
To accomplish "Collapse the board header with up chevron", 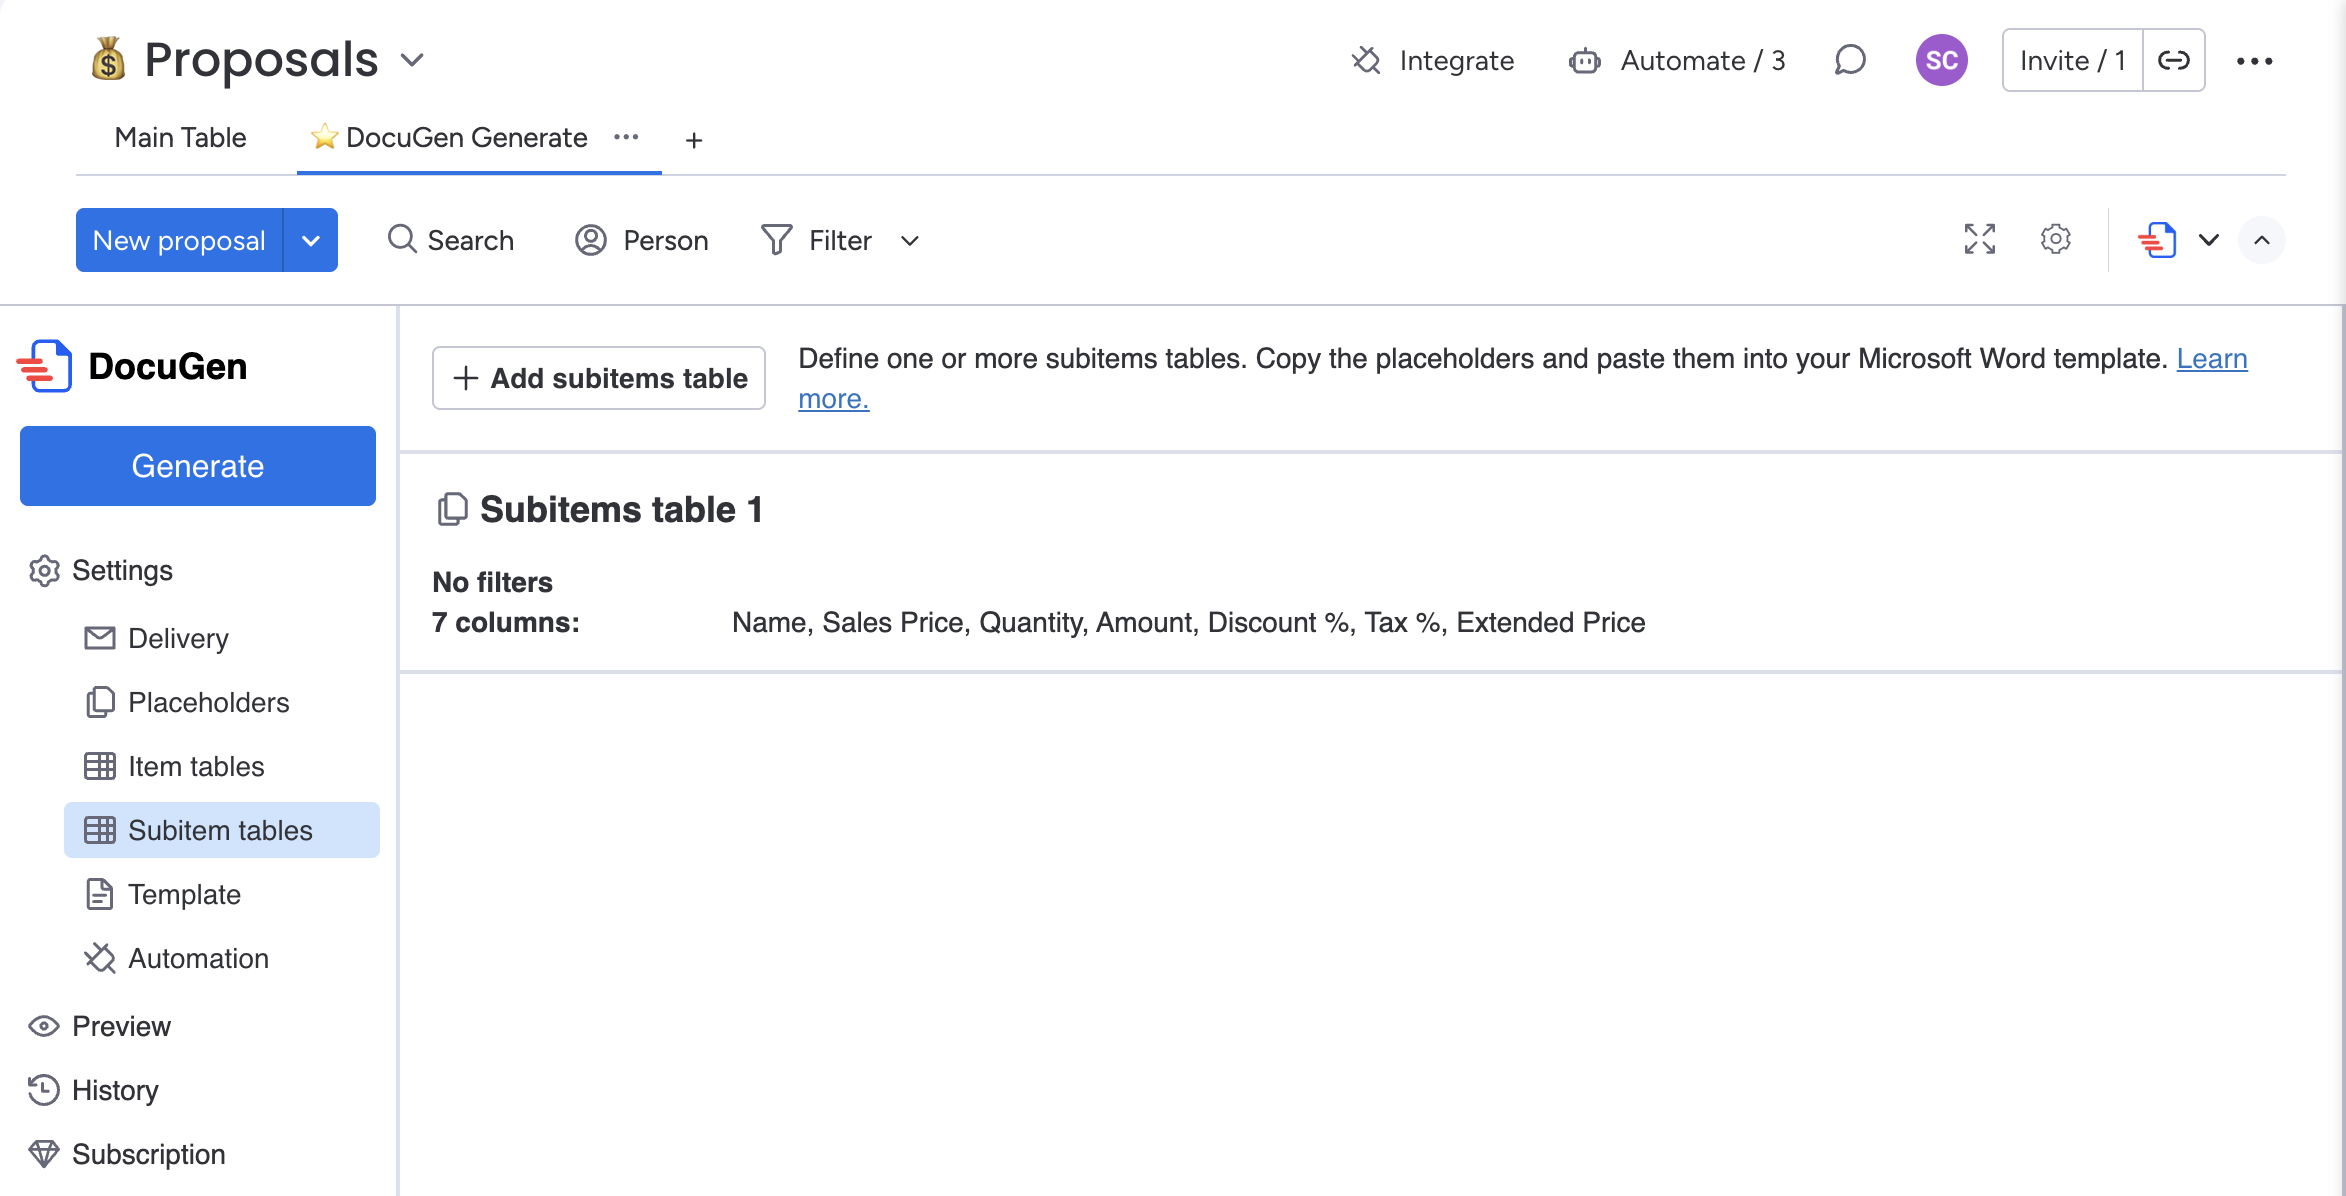I will coord(2262,240).
